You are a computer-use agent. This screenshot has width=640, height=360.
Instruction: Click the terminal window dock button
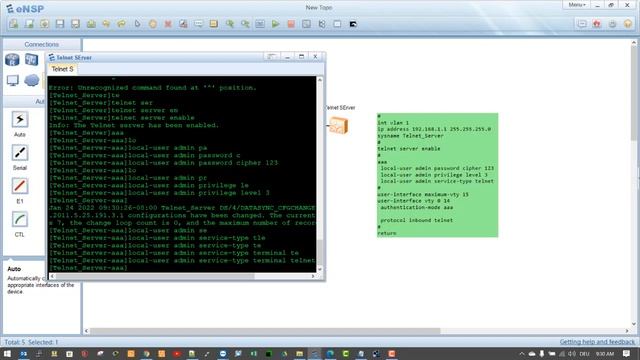[271, 57]
